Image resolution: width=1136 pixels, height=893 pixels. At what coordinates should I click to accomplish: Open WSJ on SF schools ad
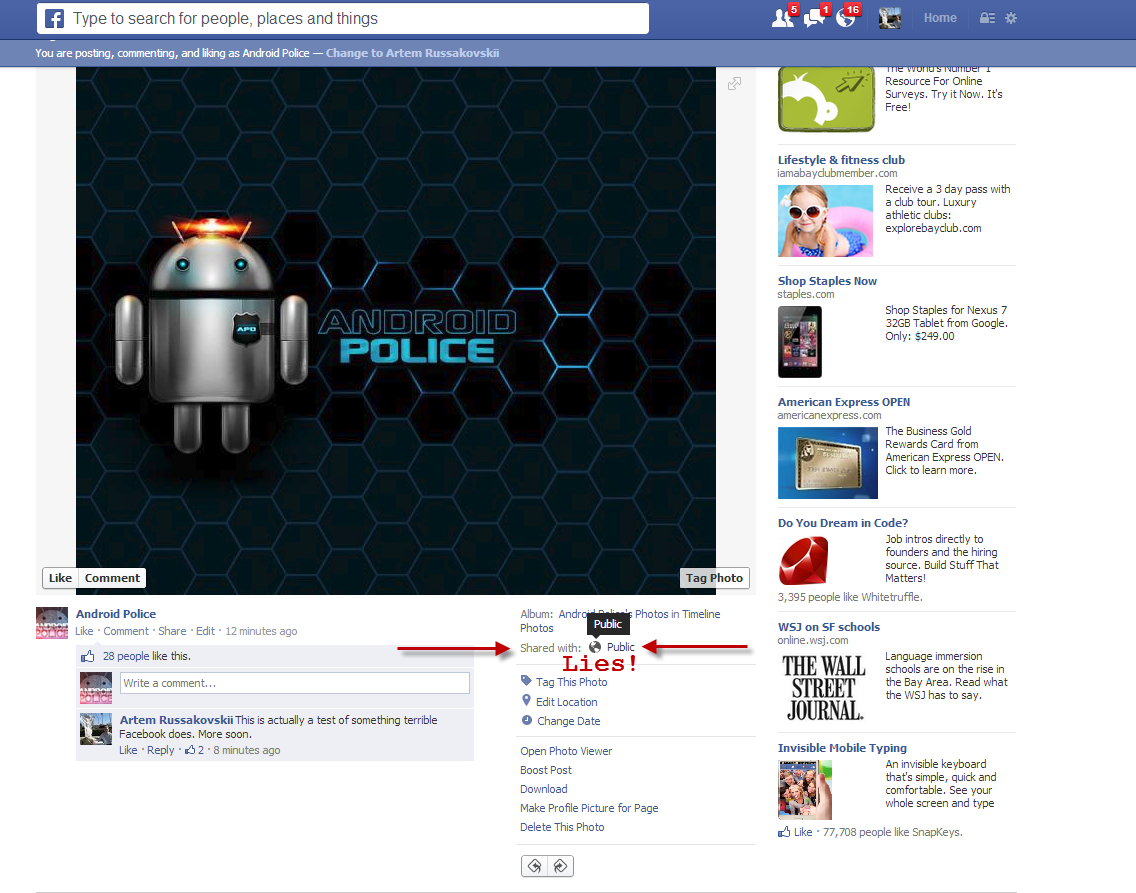tap(829, 626)
